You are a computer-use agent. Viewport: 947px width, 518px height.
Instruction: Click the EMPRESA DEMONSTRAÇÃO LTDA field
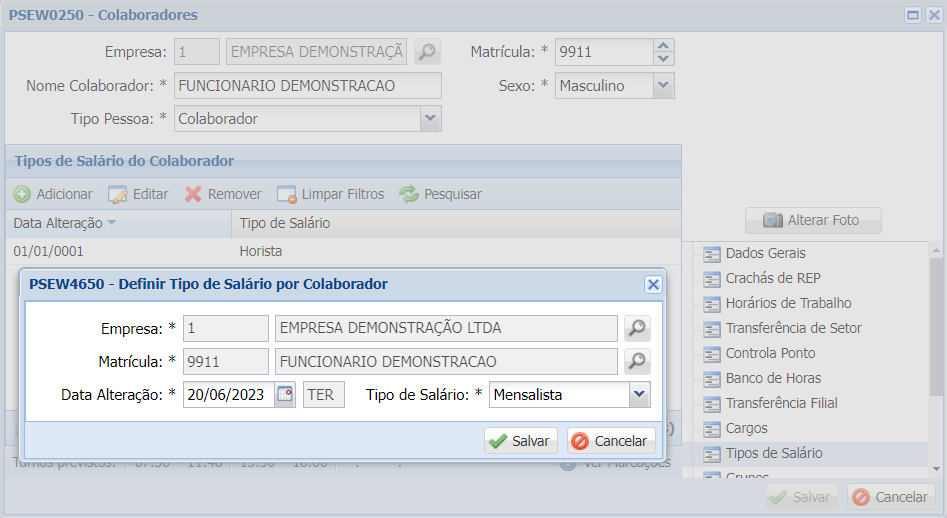[x=446, y=328]
